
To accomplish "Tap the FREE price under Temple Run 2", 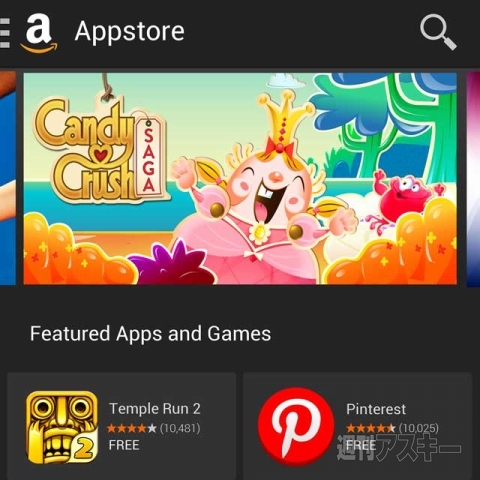I will (124, 445).
